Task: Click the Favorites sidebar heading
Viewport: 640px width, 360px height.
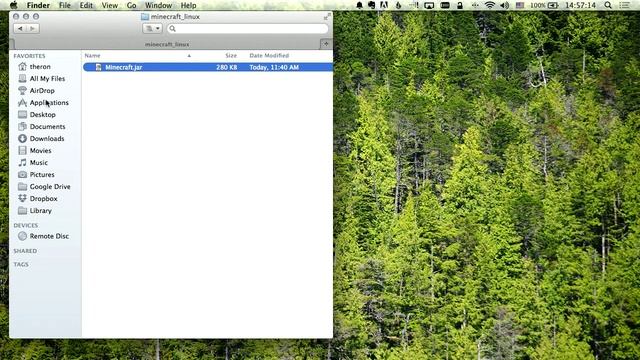Action: [x=29, y=56]
